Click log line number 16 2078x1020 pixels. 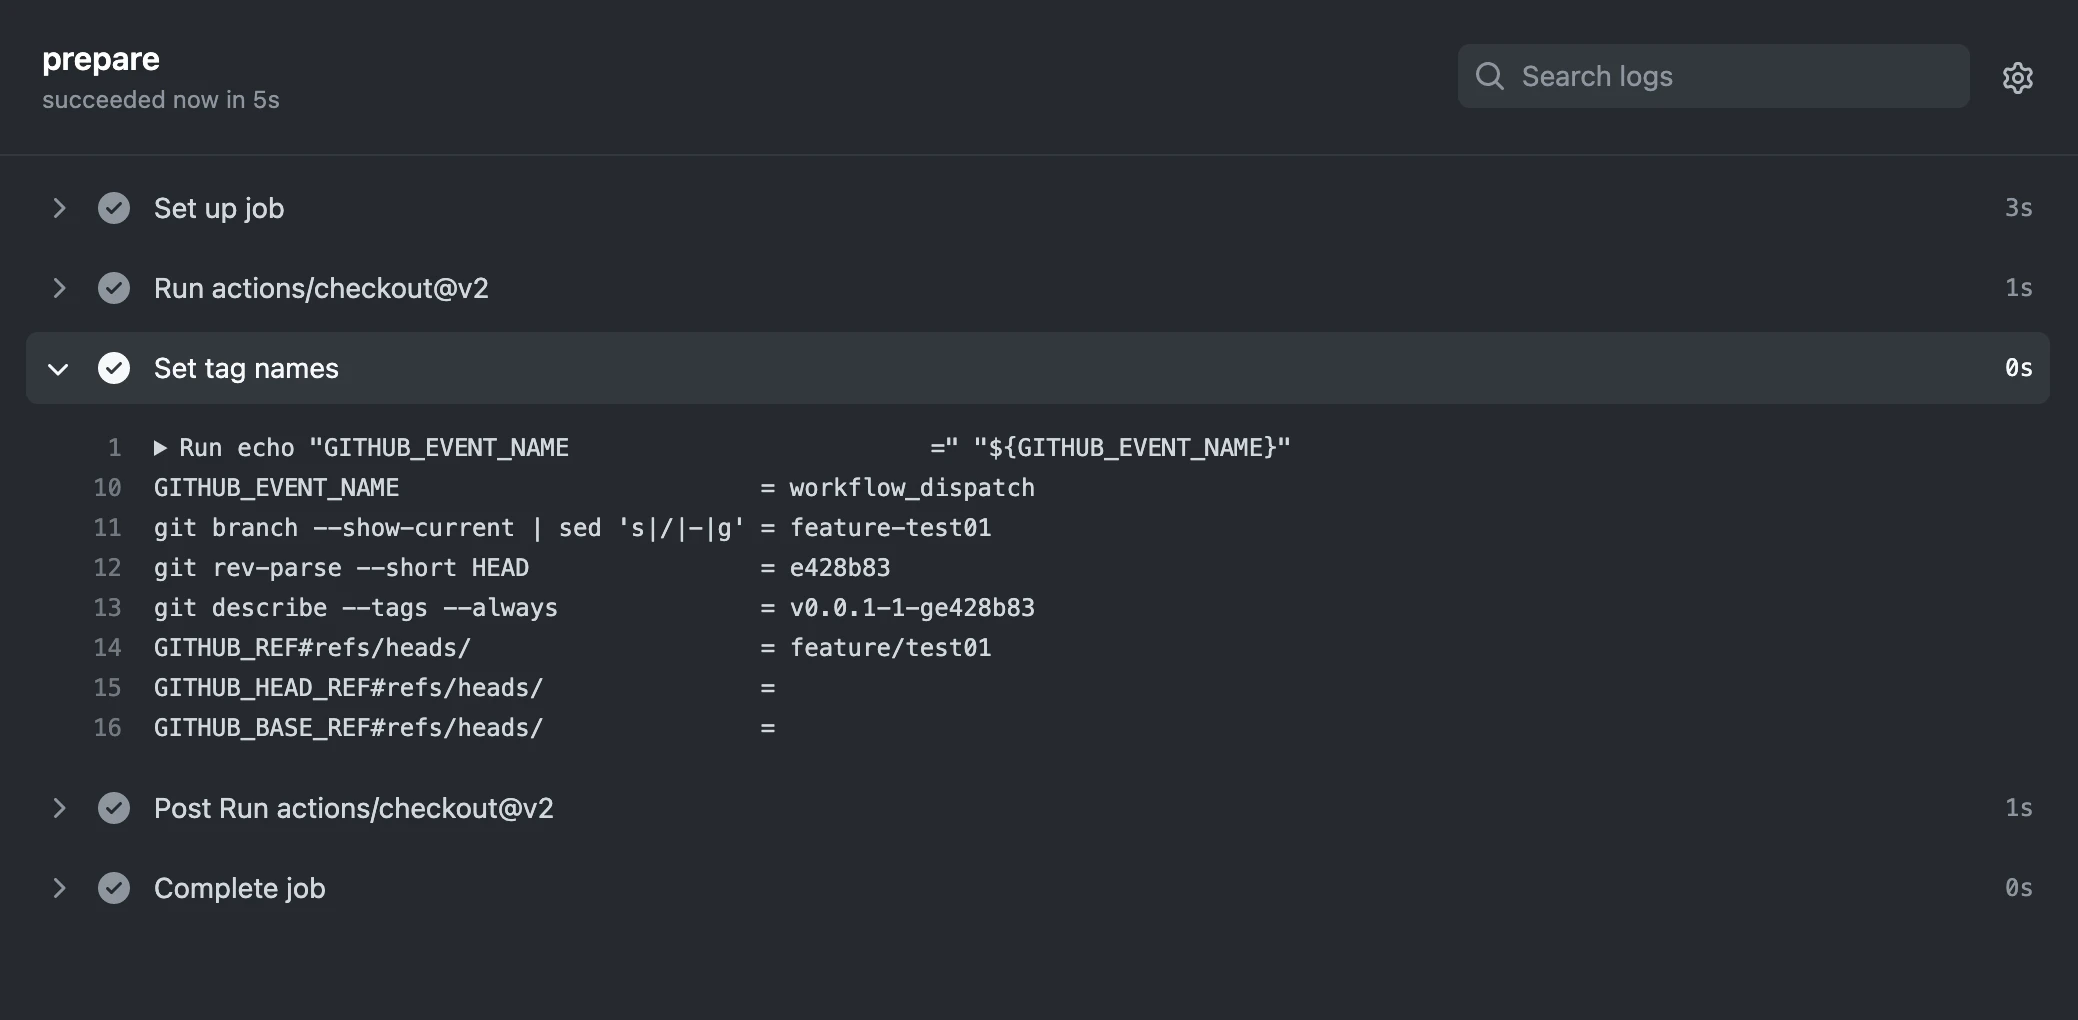coord(107,728)
